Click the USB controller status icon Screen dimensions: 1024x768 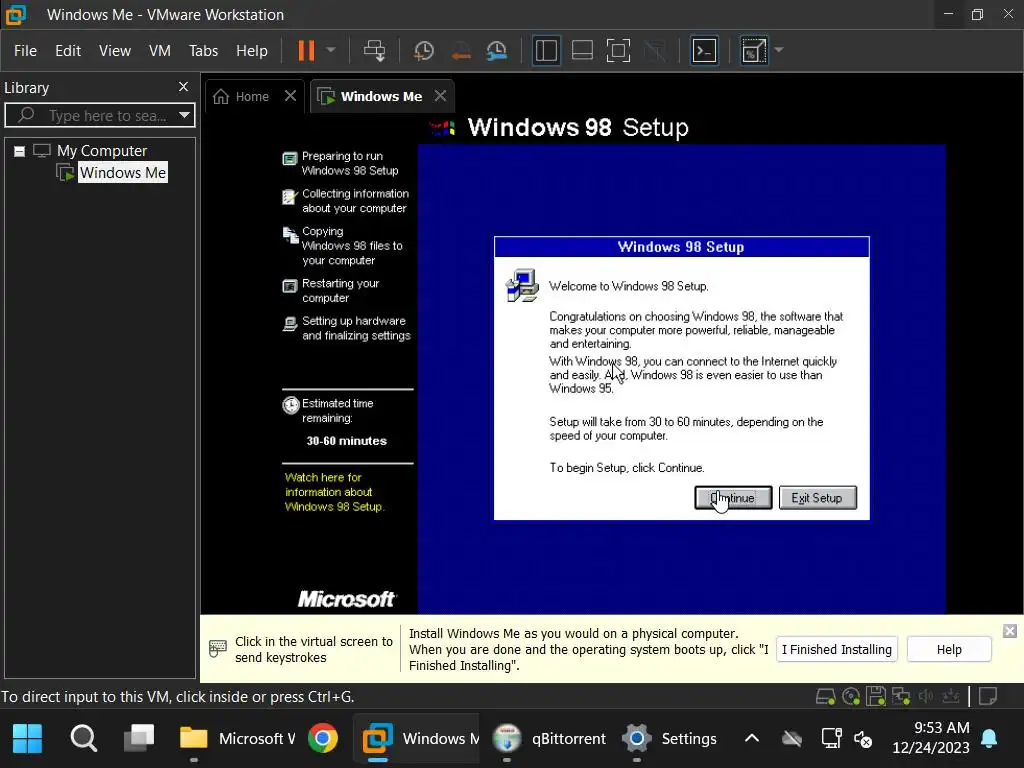click(950, 697)
